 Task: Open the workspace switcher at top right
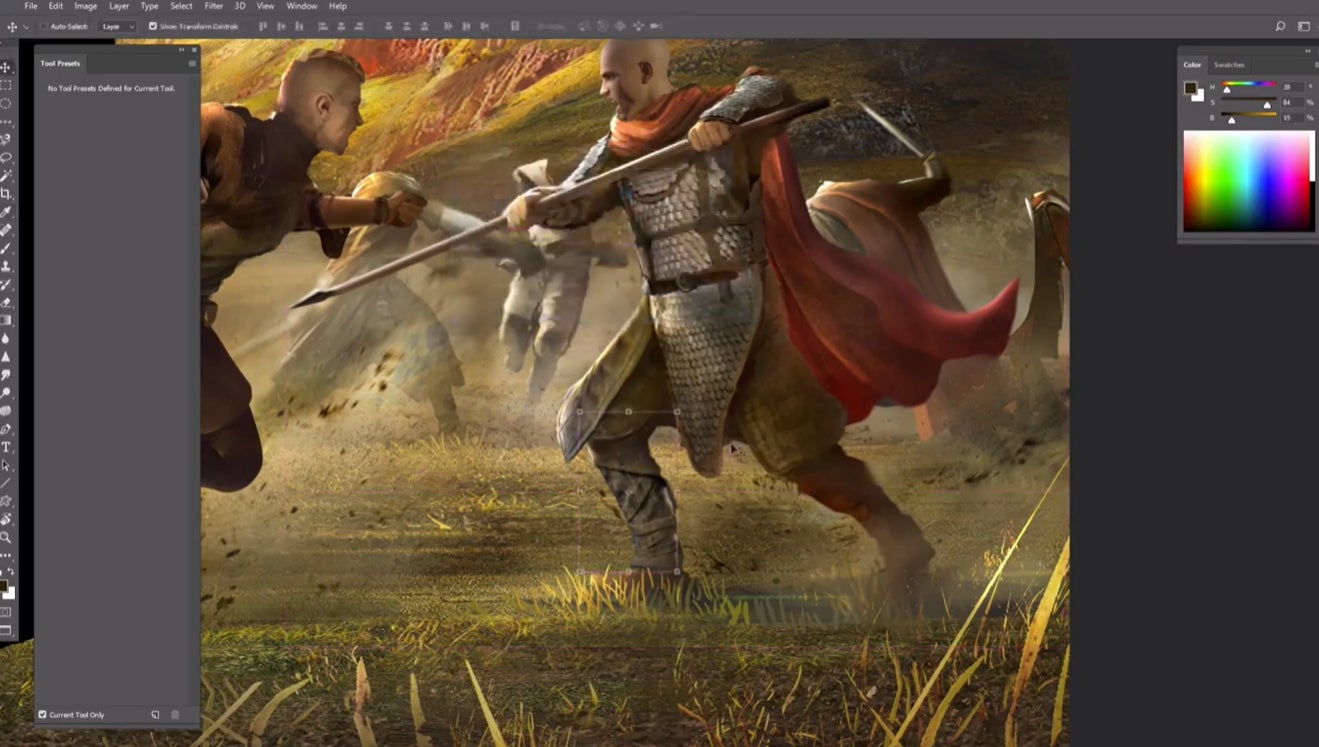coord(1304,26)
